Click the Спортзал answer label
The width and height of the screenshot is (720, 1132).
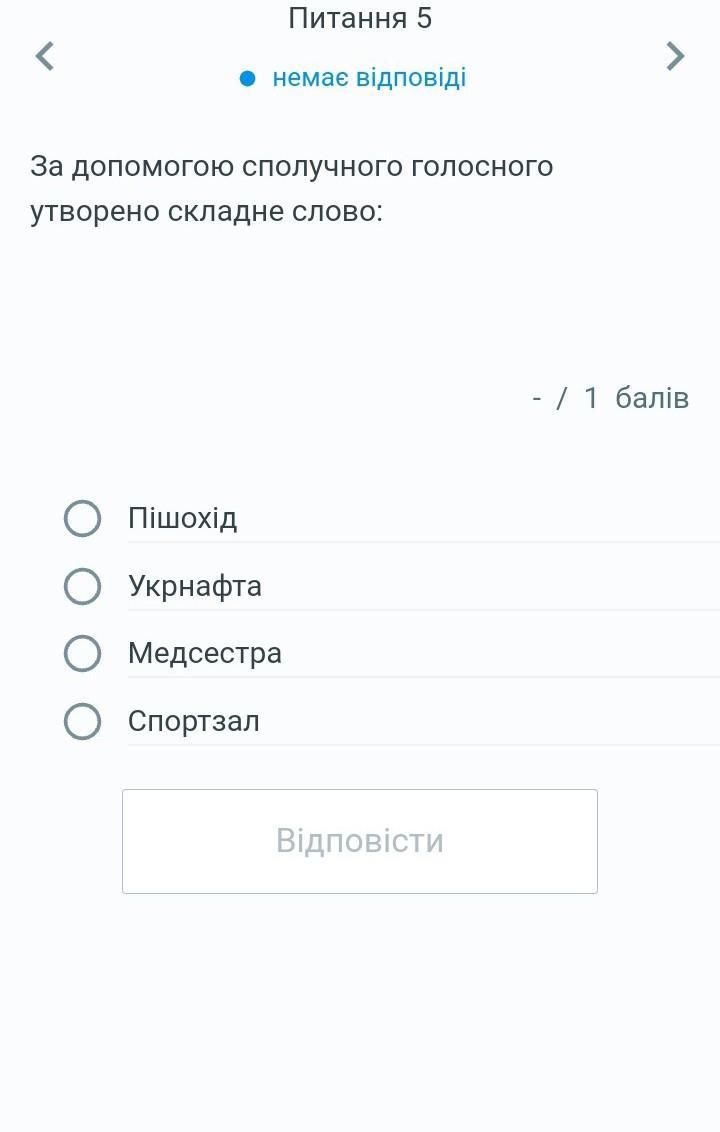pos(194,721)
